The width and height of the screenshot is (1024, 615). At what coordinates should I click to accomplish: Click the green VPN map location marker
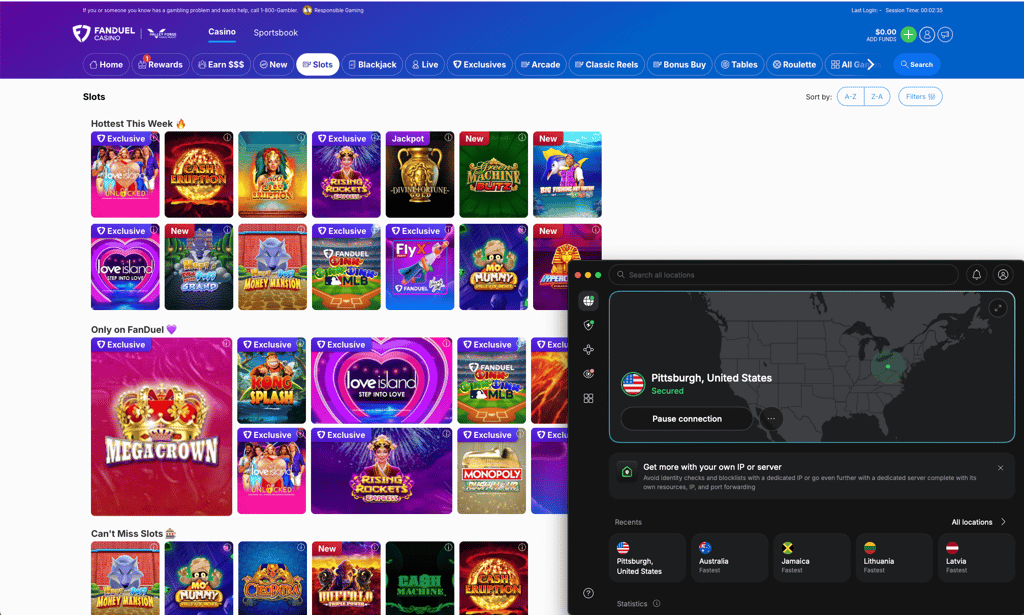[888, 366]
